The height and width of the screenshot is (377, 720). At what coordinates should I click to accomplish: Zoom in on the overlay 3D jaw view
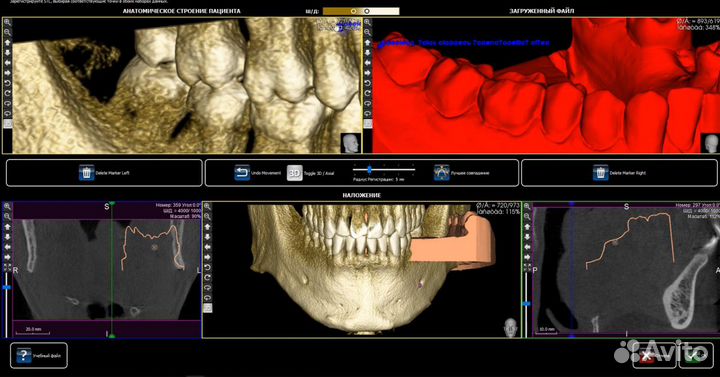(x=208, y=207)
